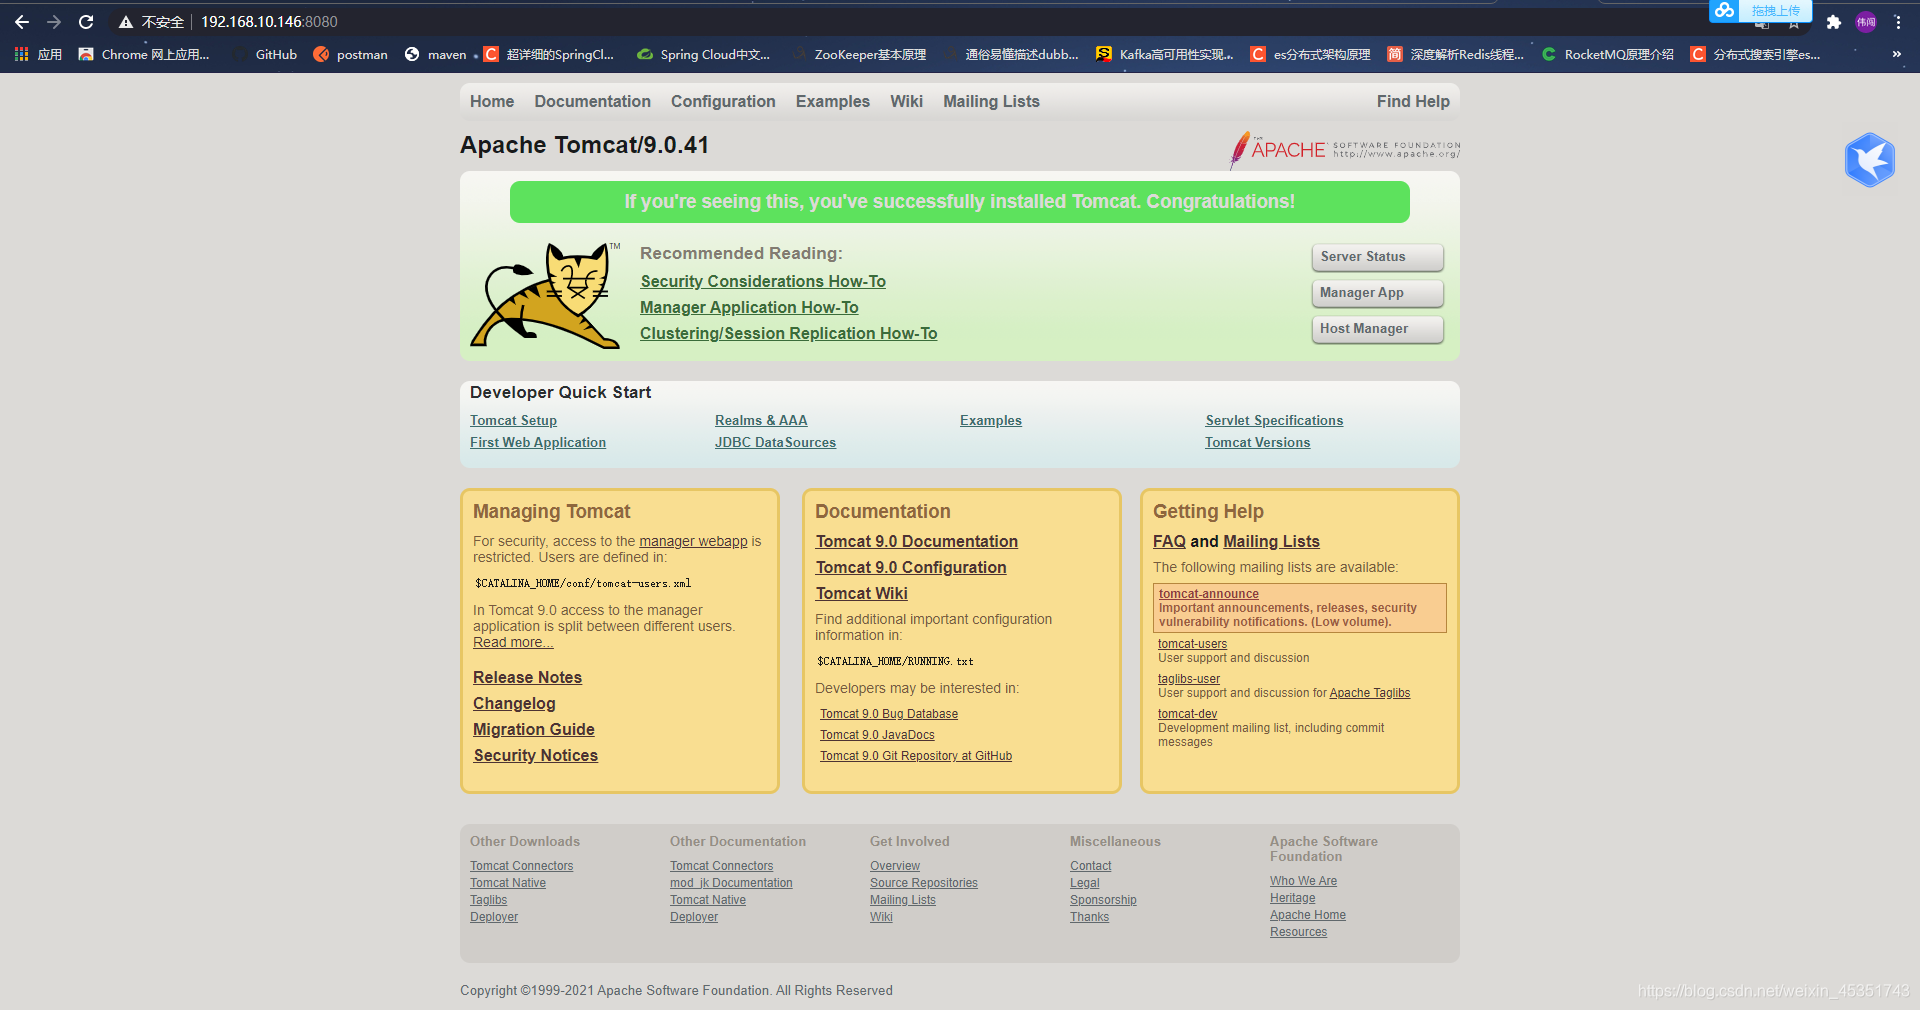Reload the page with the refresh icon
The image size is (1920, 1010).
pos(86,22)
